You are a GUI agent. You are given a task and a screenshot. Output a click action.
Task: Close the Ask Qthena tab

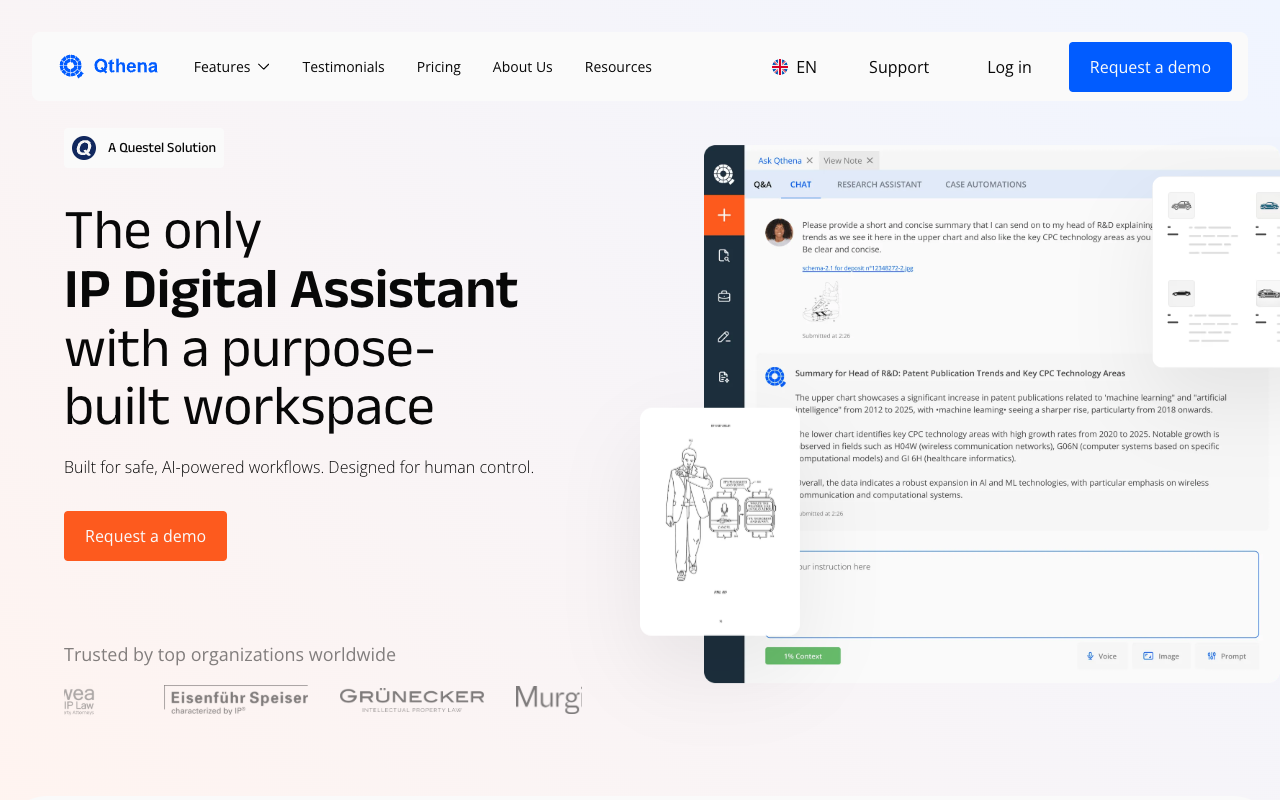point(809,160)
